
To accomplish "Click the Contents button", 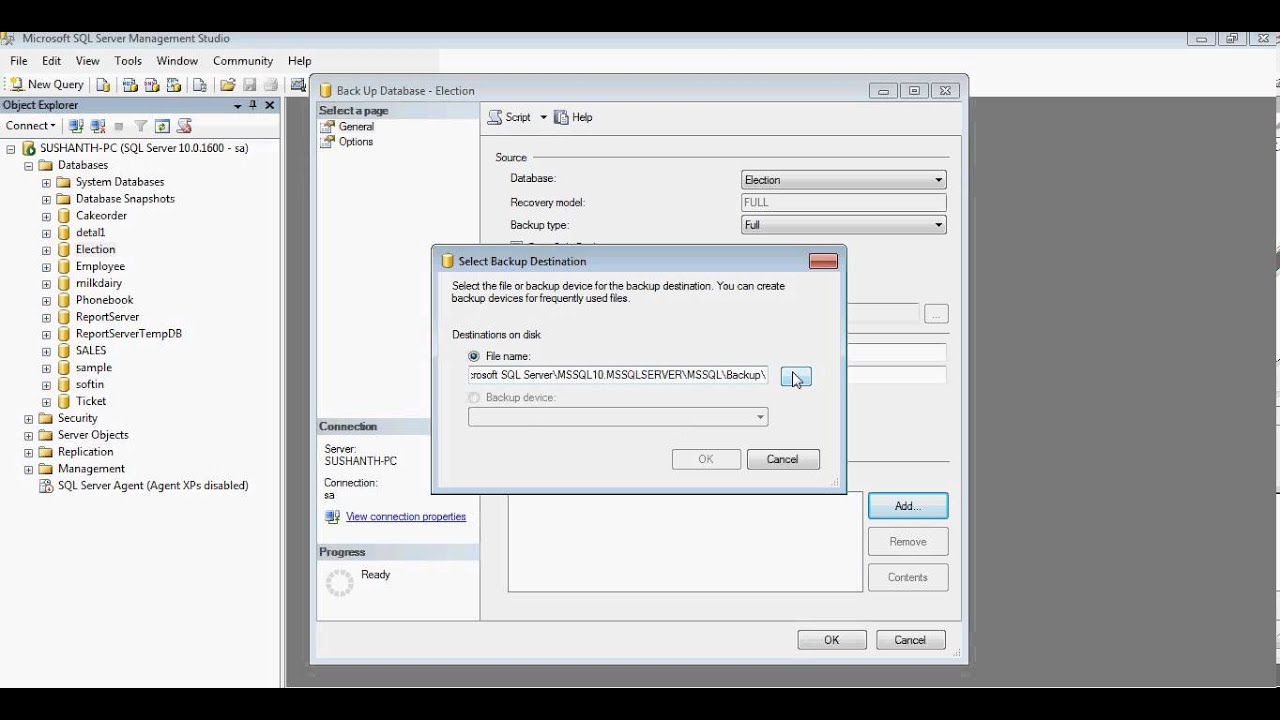I will point(908,577).
